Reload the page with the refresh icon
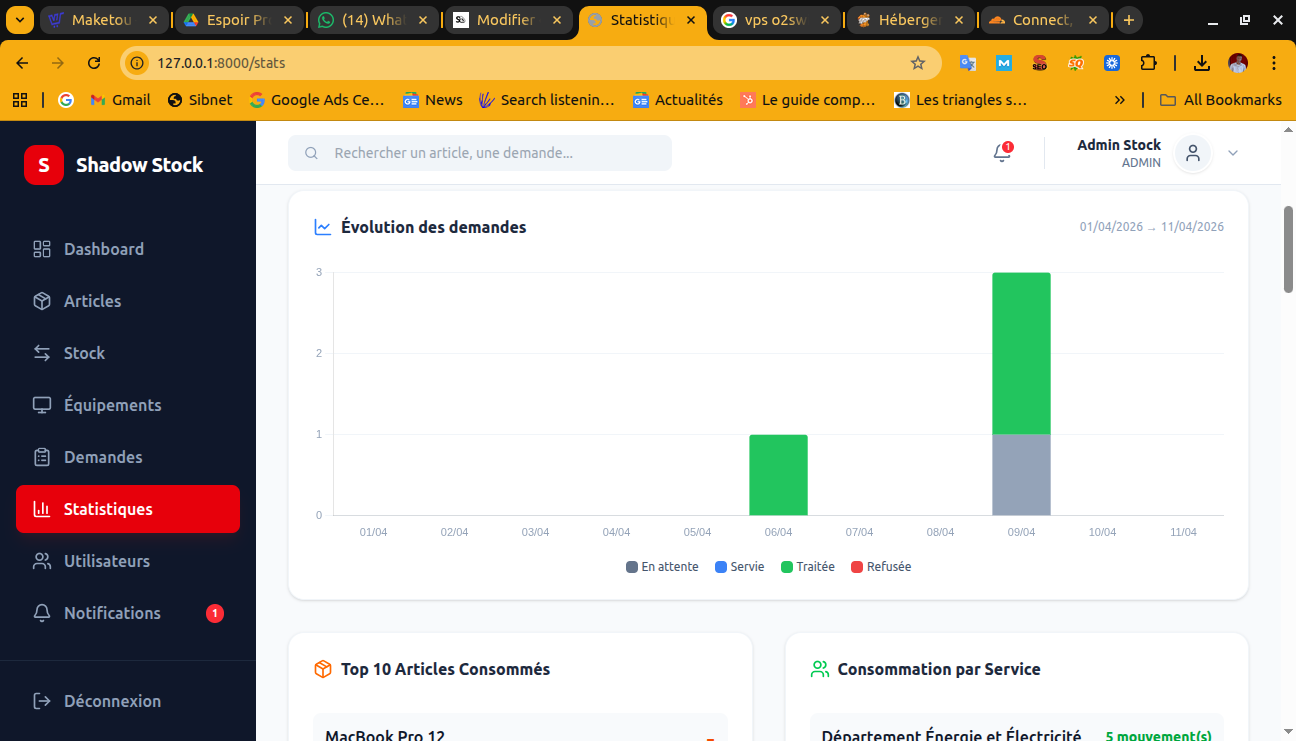The height and width of the screenshot is (741, 1296). pos(94,63)
